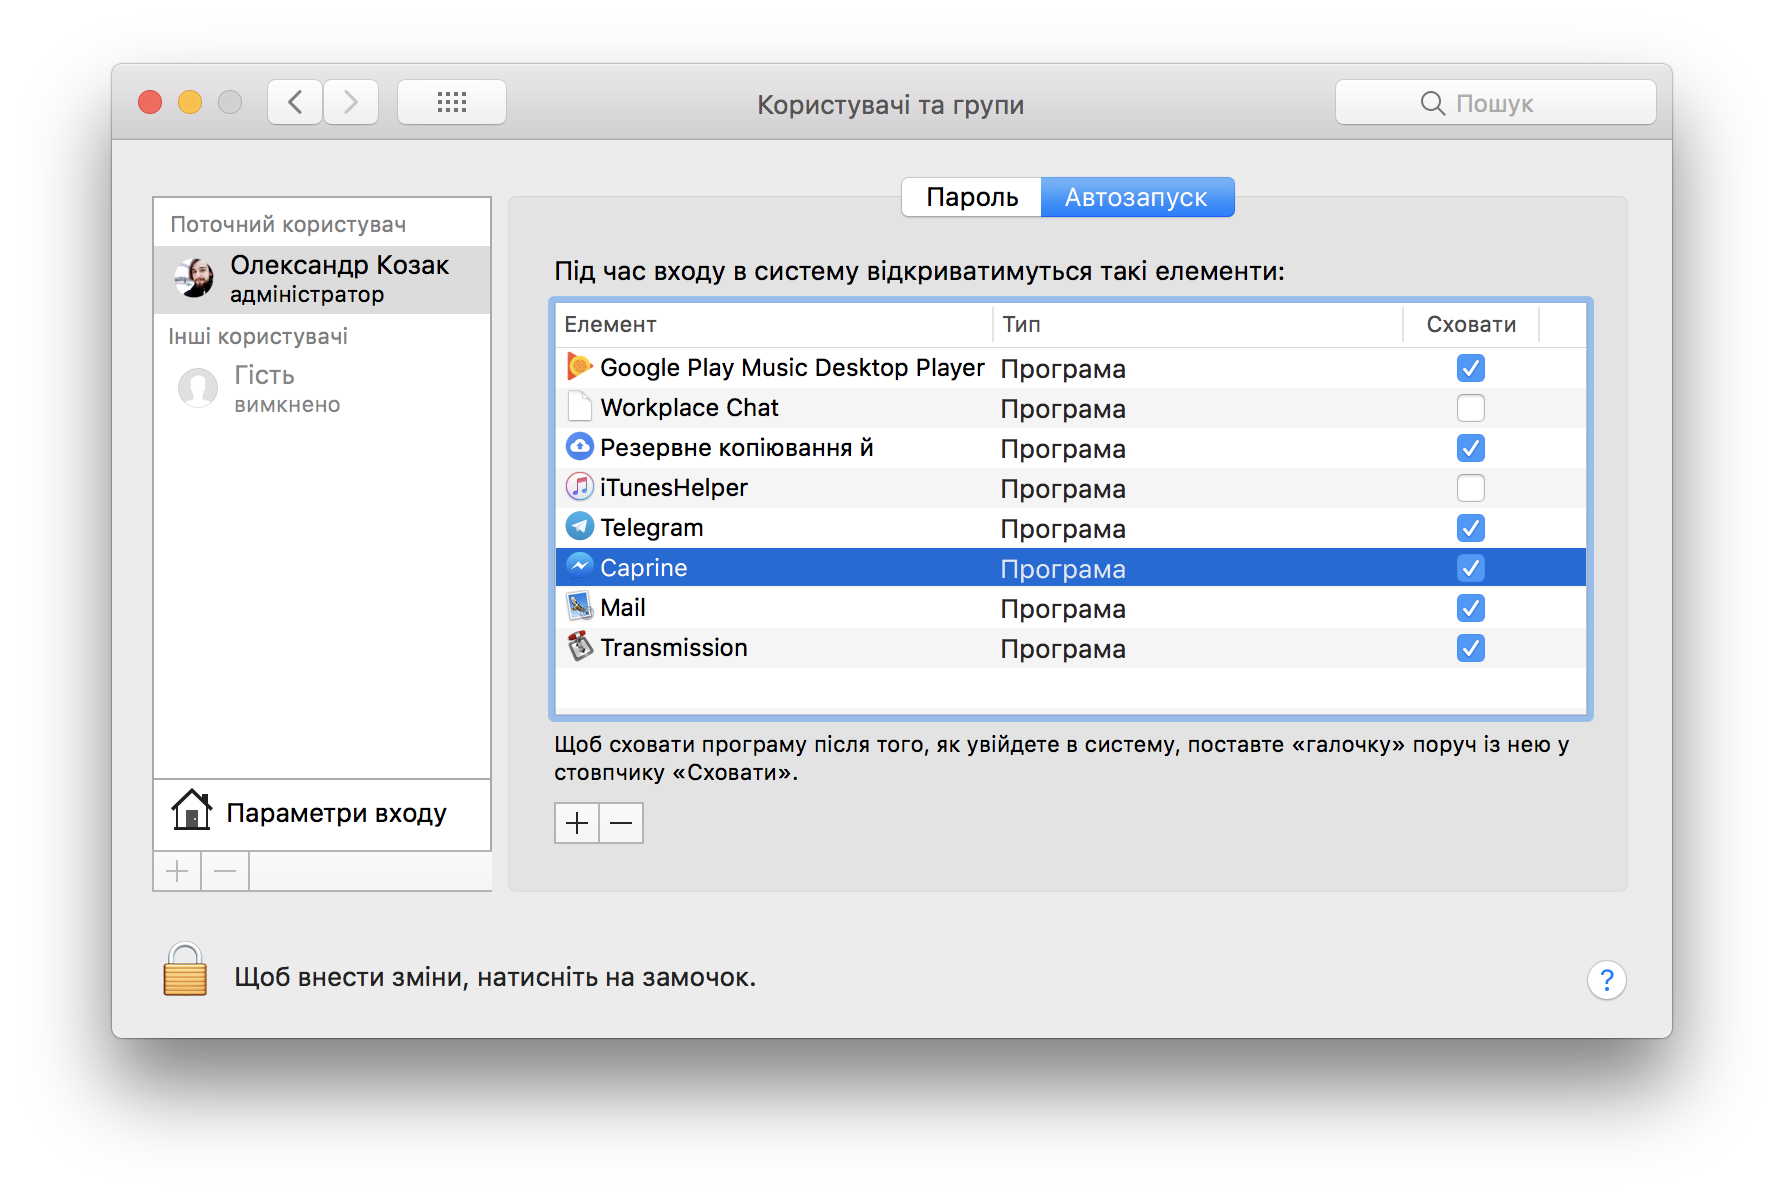Click the Mail app icon
The height and width of the screenshot is (1198, 1784).
[x=578, y=607]
